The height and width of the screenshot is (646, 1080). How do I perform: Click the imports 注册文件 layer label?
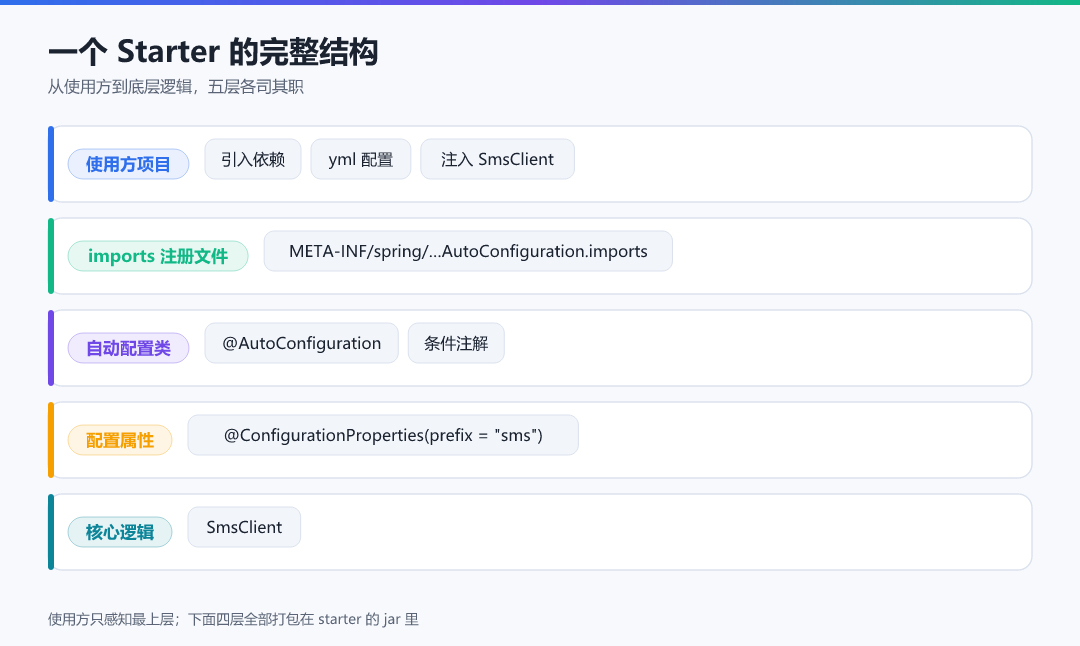click(x=158, y=256)
